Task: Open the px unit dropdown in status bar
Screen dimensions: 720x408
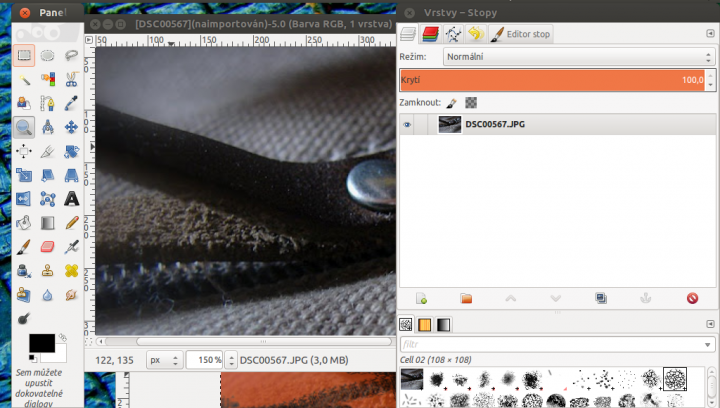Action: pyautogui.click(x=164, y=360)
